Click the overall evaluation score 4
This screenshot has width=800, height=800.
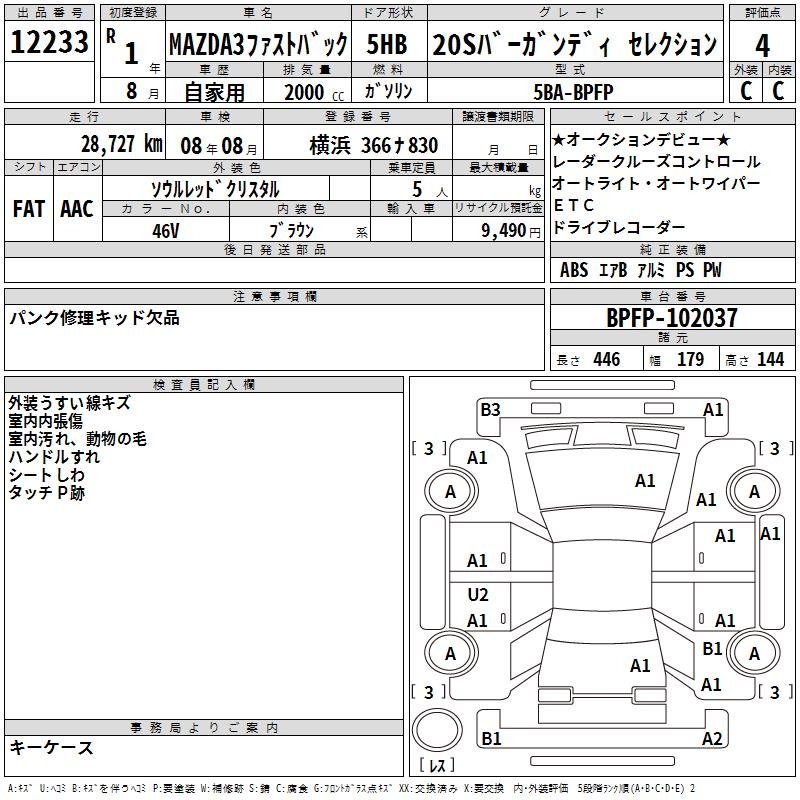click(x=762, y=45)
